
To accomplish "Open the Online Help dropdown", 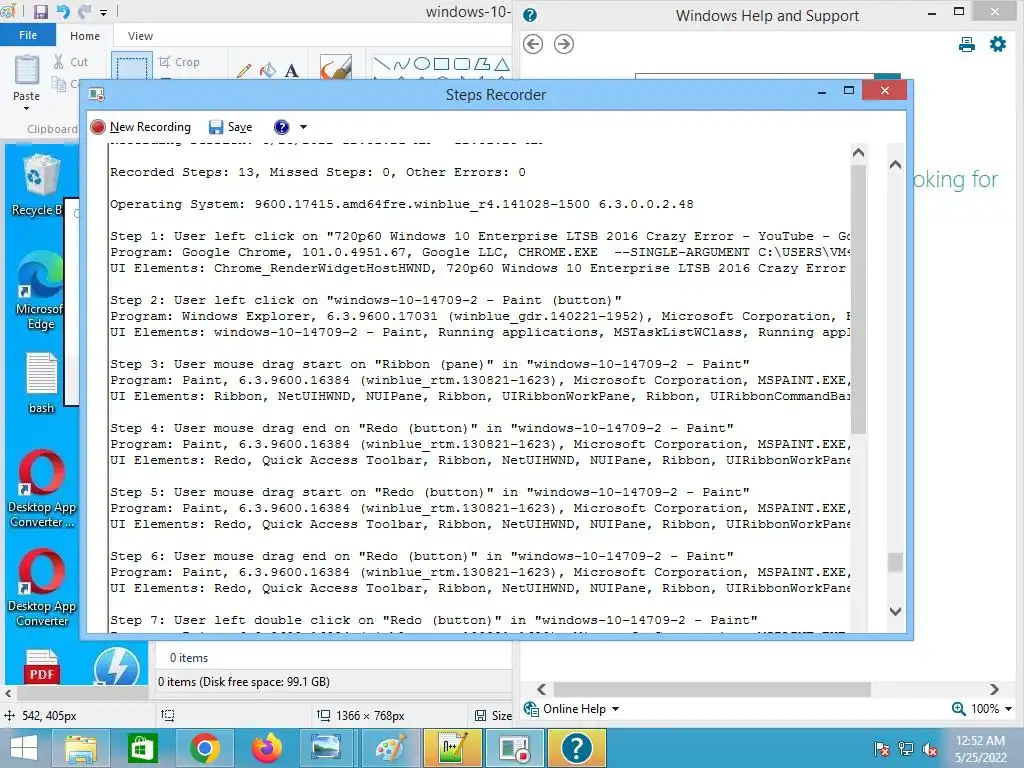I will [x=572, y=709].
